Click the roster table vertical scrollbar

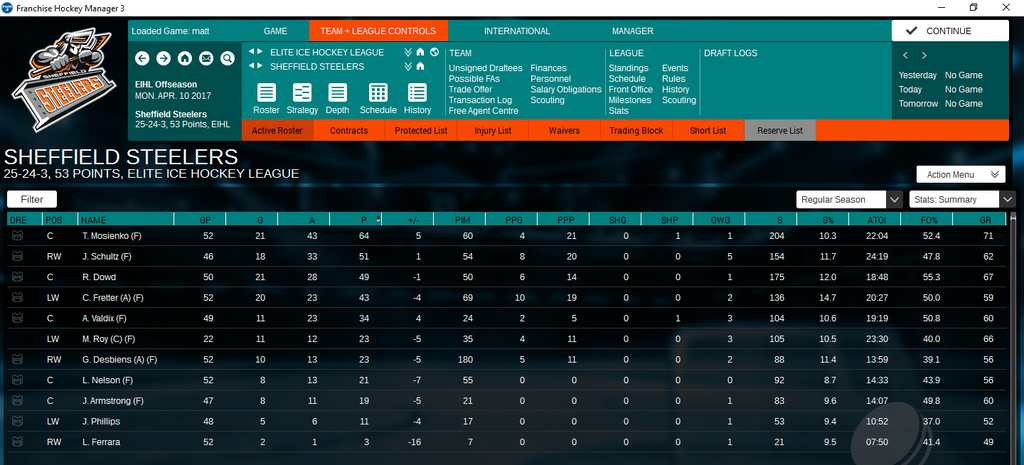pos(1013,338)
